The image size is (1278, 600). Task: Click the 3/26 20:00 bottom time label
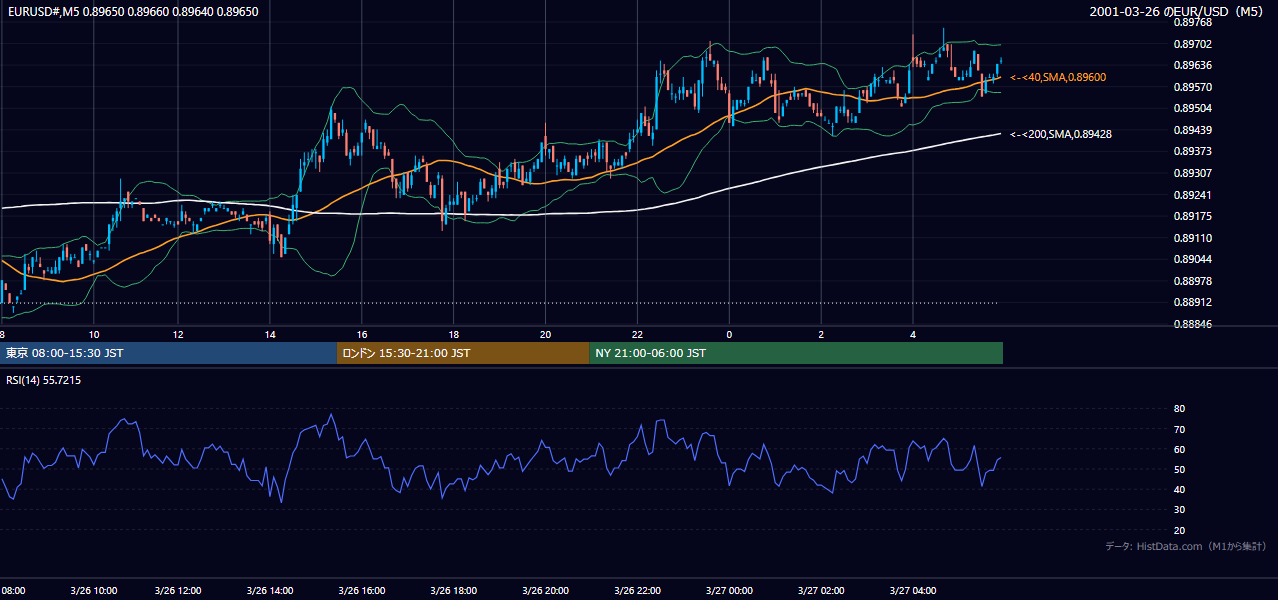pyautogui.click(x=545, y=590)
